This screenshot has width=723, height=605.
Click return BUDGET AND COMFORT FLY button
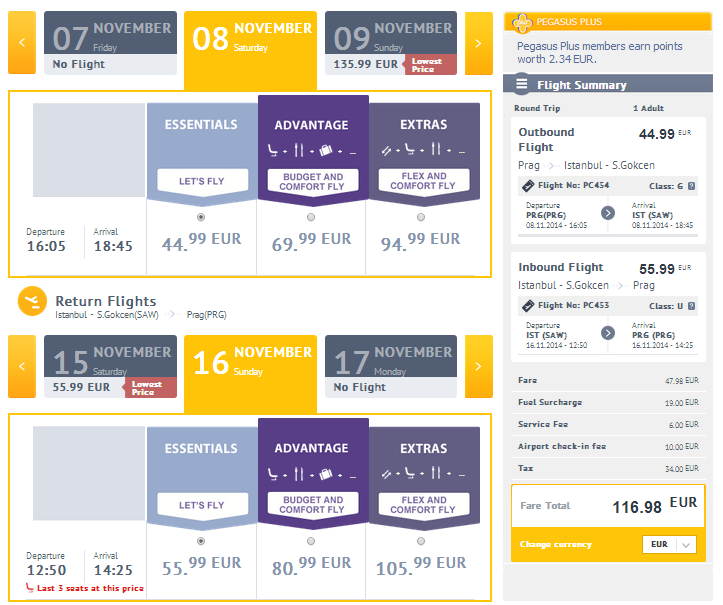tap(313, 505)
